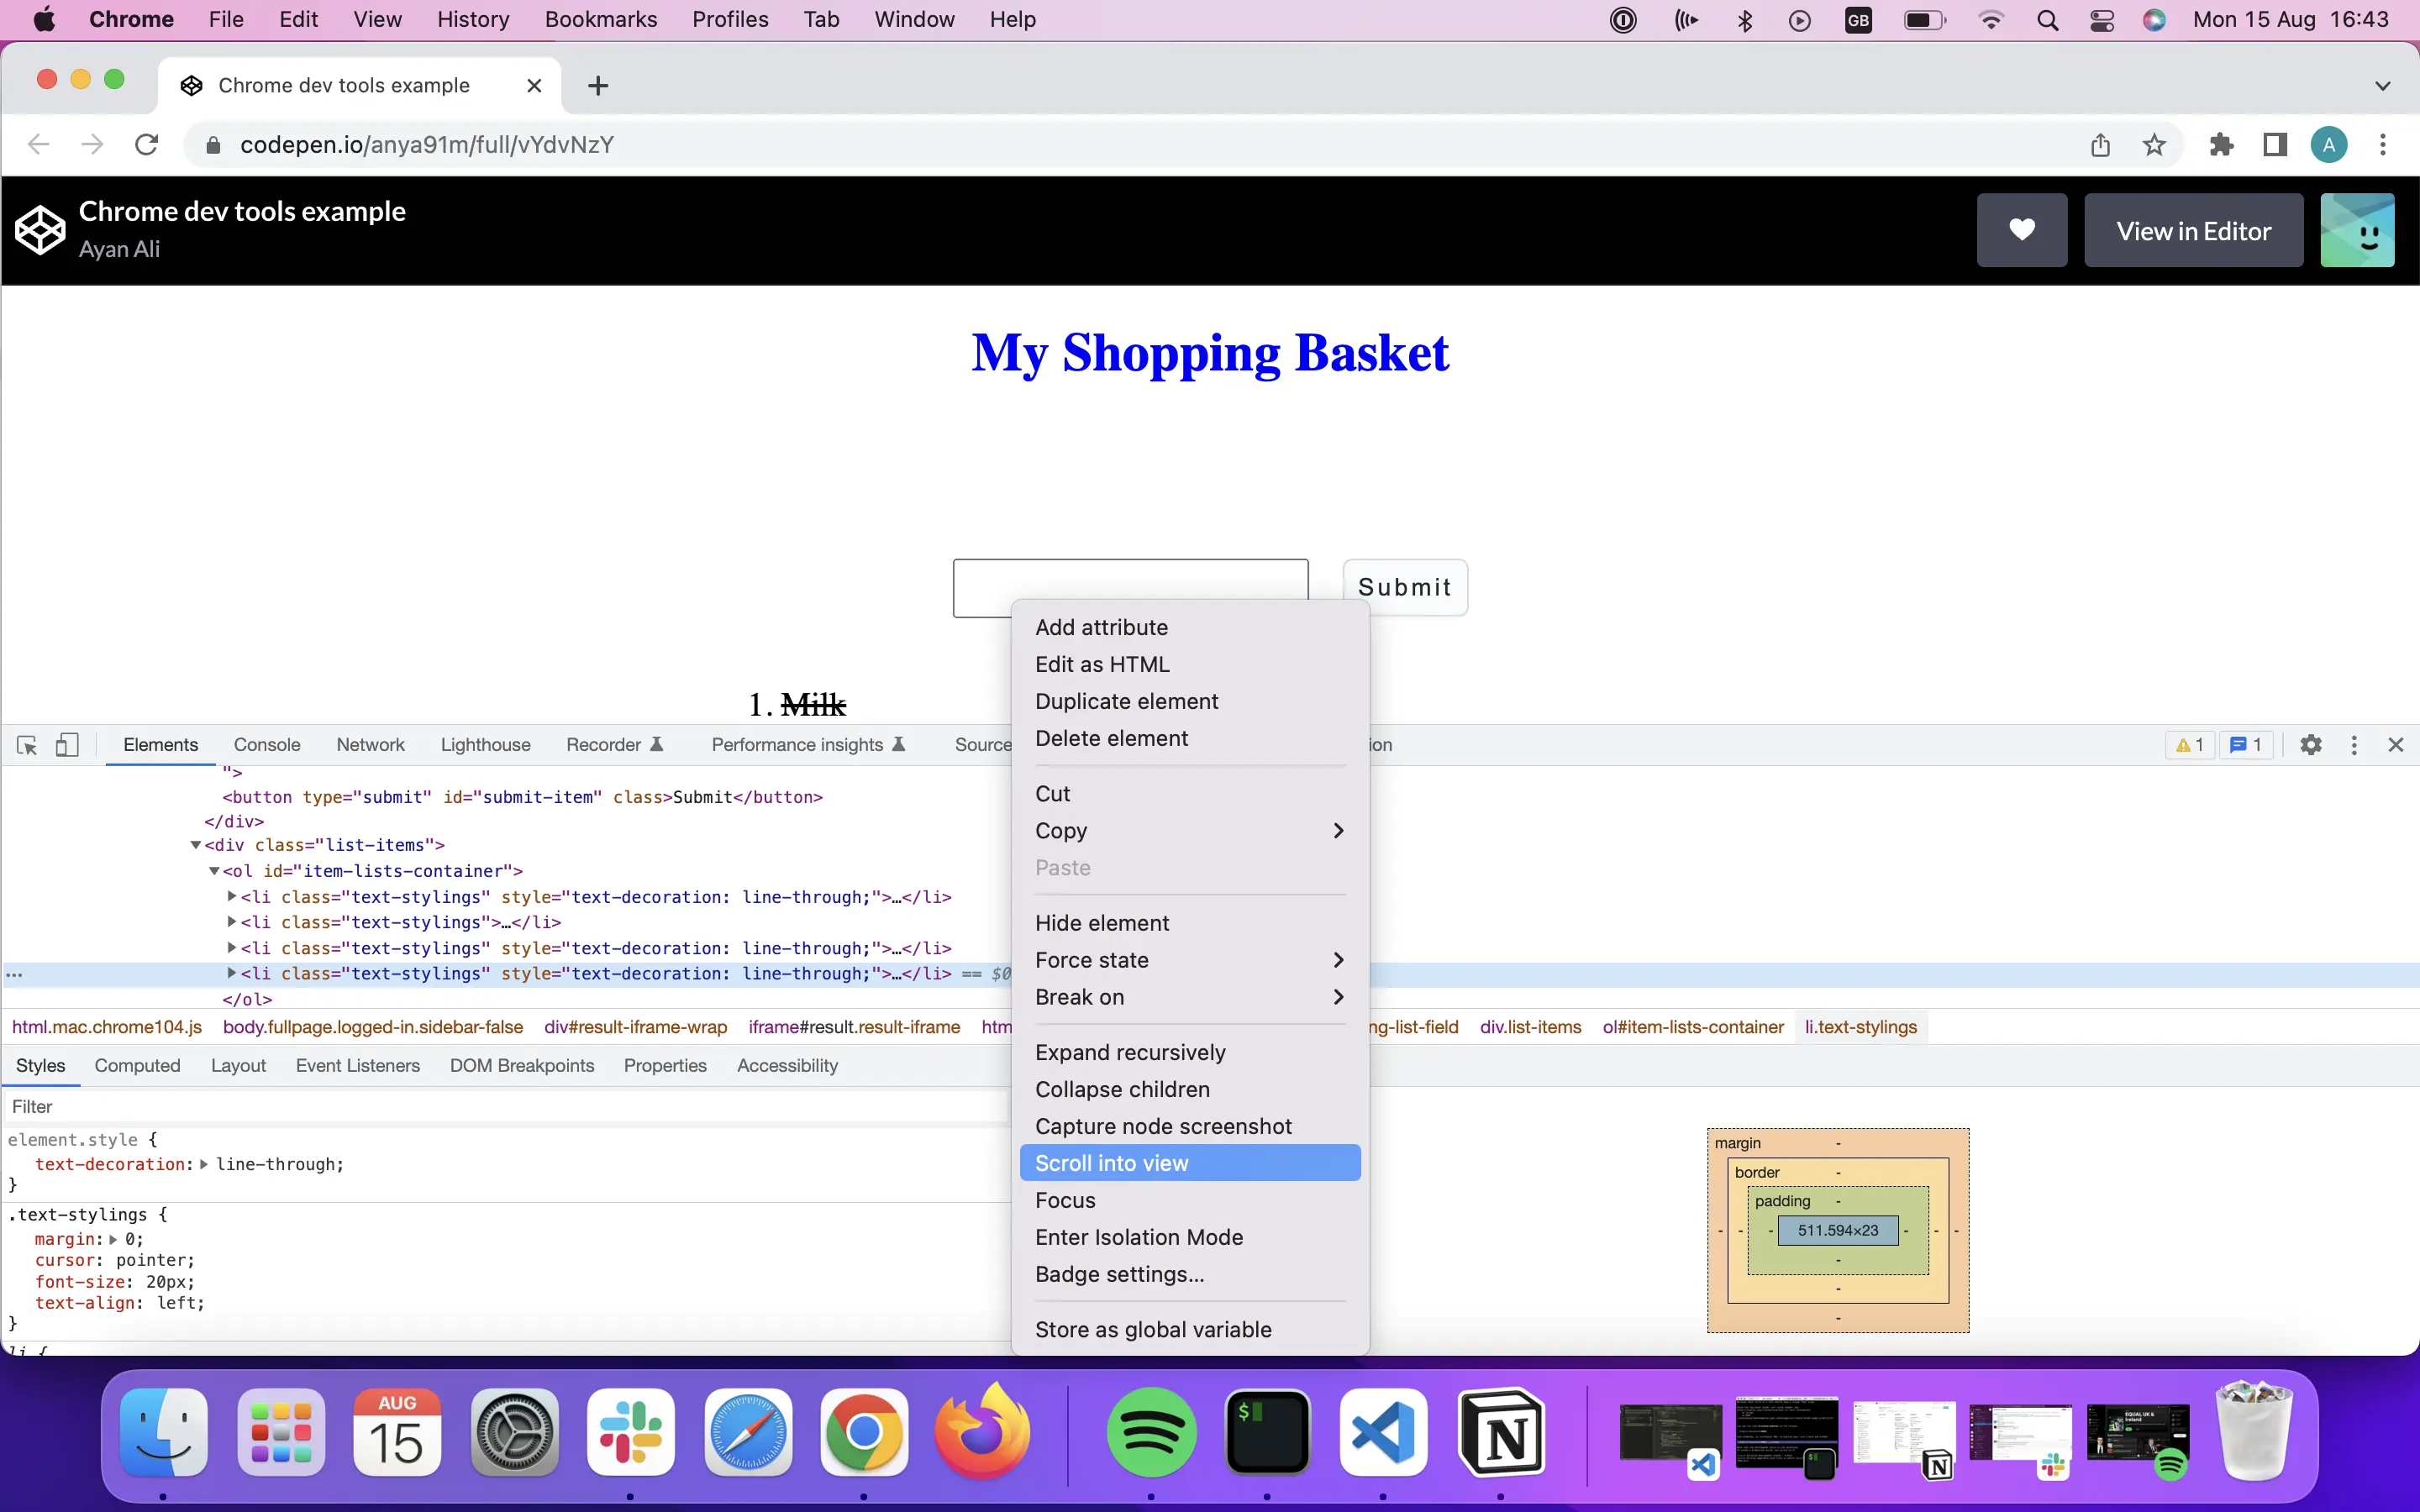Image resolution: width=2420 pixels, height=1512 pixels.
Task: Click the CodePen logo icon
Action: pos(40,230)
